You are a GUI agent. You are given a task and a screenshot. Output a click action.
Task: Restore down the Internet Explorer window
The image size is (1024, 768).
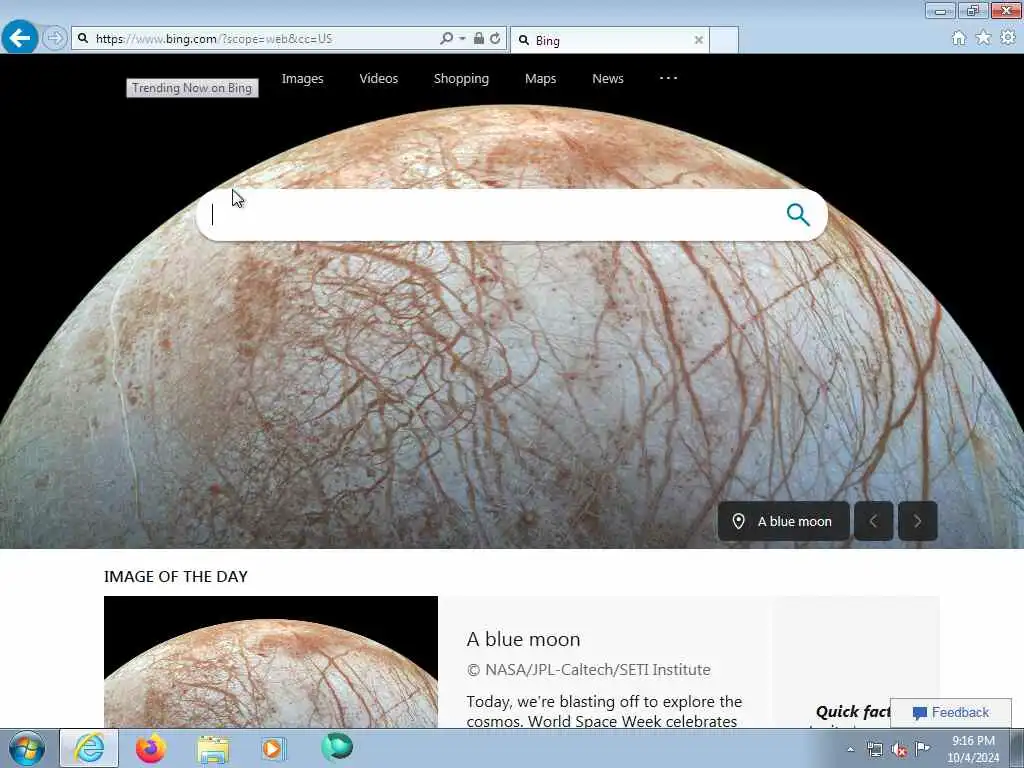[973, 10]
